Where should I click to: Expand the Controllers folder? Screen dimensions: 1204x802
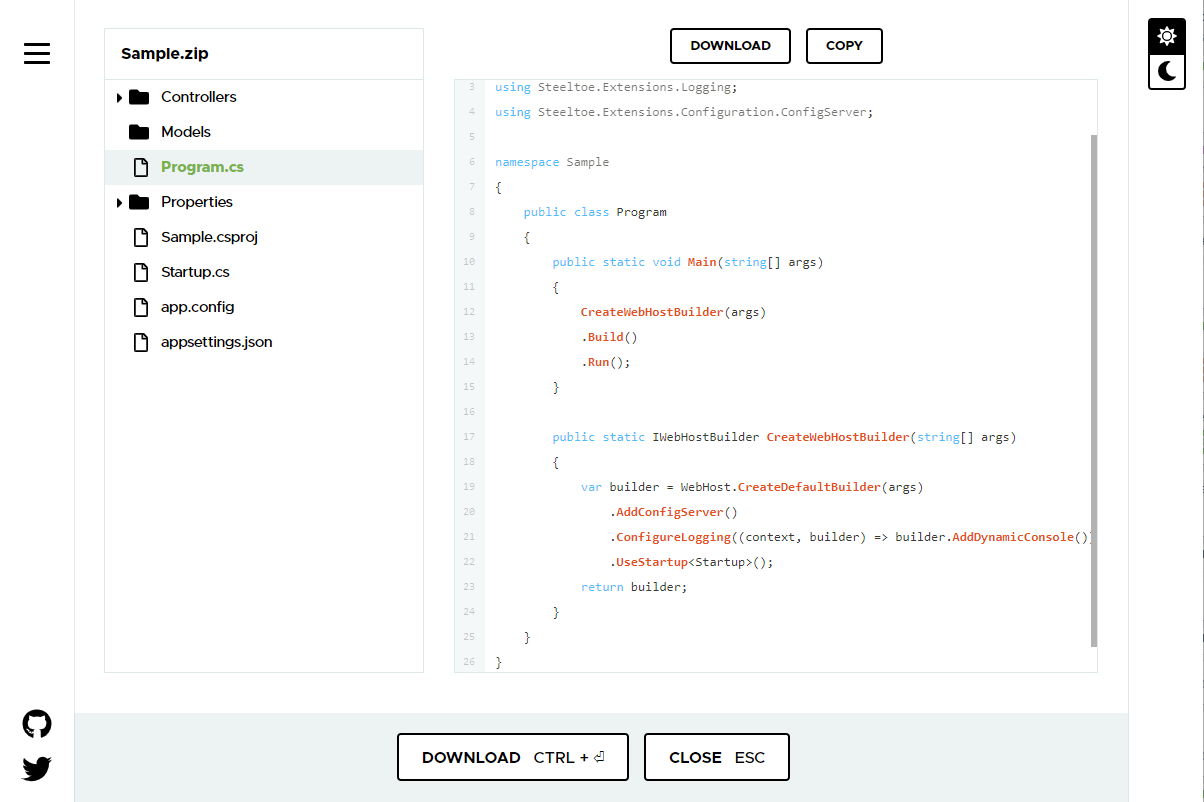click(119, 96)
